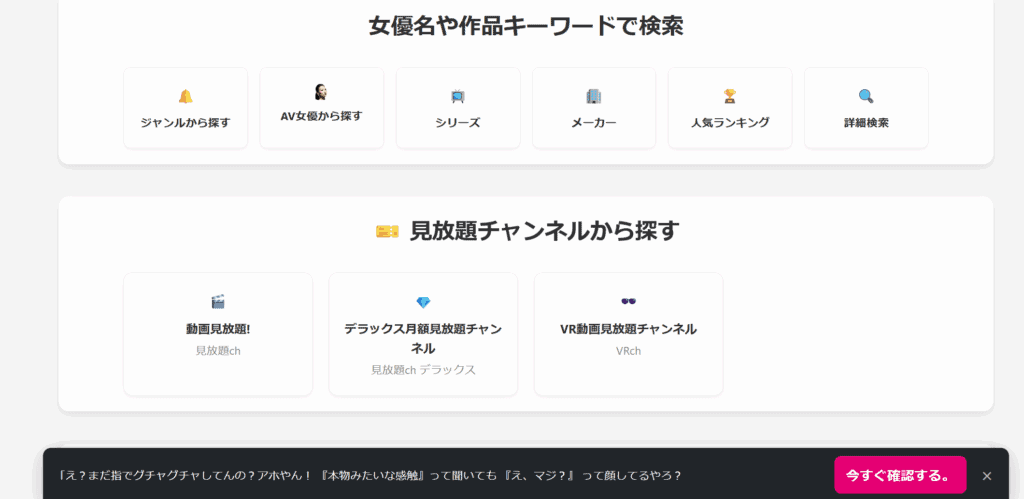Open 詳細検索 advanced search
This screenshot has width=1024, height=499.
866,123
